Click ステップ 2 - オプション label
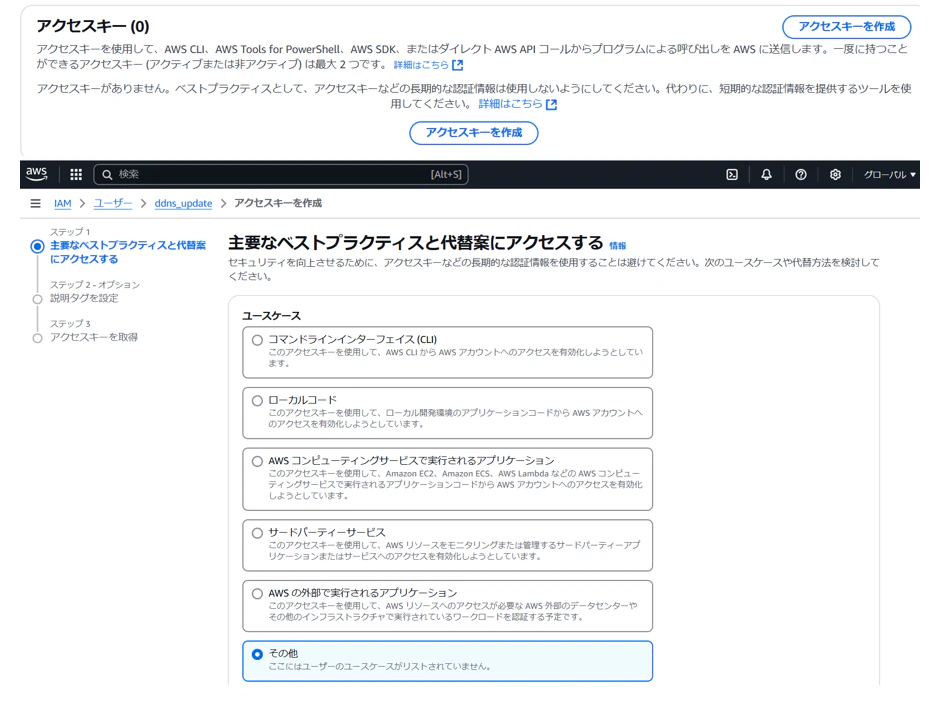This screenshot has height=720, width=929. (x=95, y=284)
